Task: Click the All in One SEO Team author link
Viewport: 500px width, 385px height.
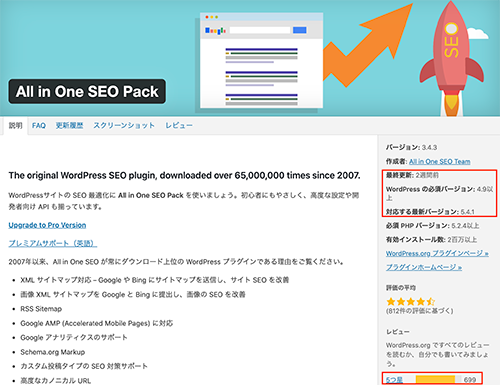Action: [x=440, y=162]
